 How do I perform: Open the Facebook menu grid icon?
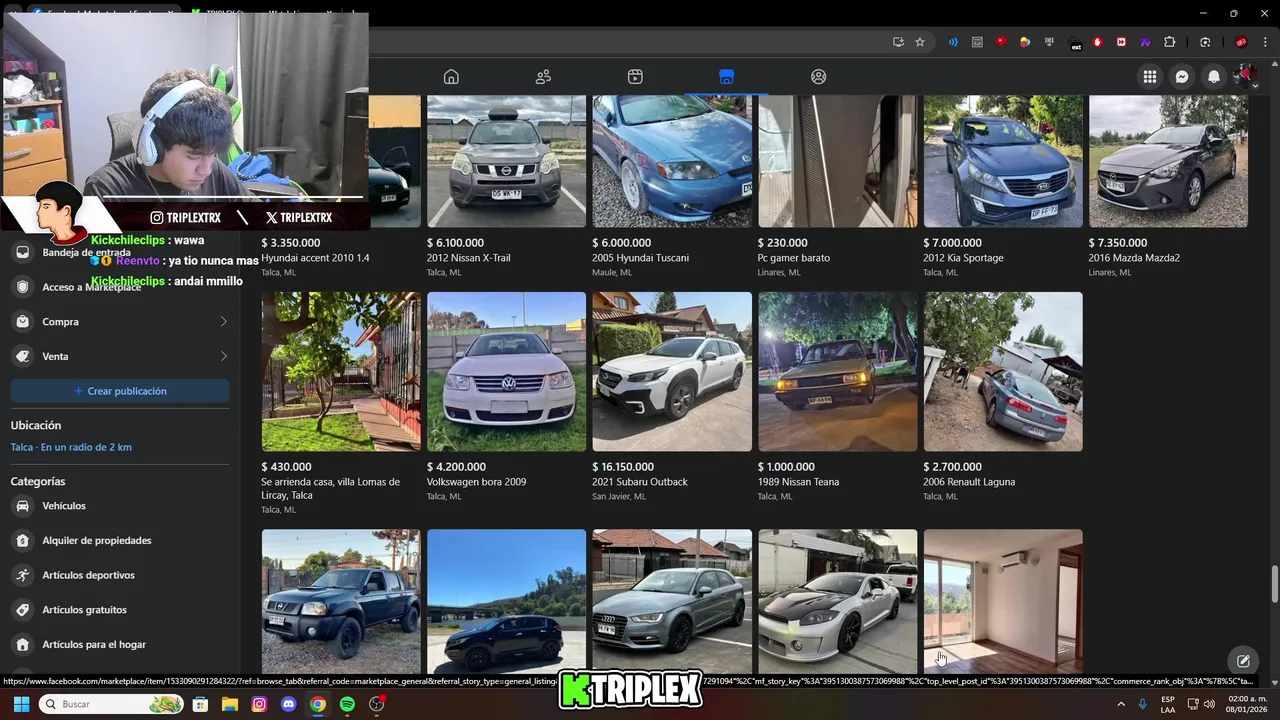tap(1150, 77)
